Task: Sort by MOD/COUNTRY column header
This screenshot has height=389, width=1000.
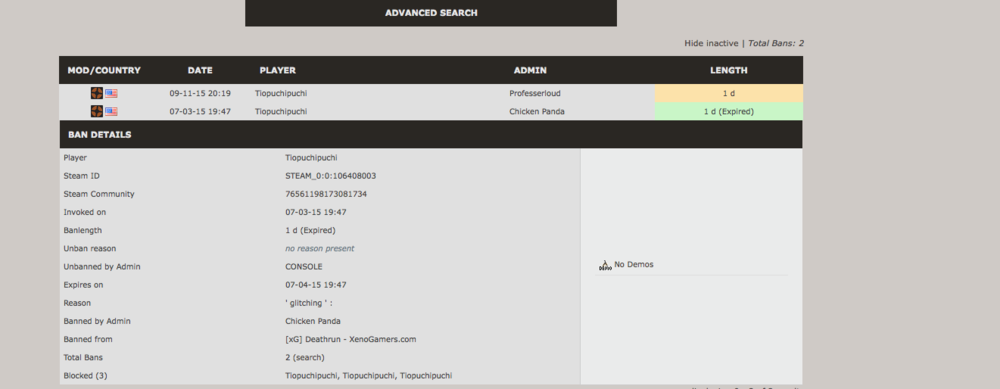Action: [104, 70]
